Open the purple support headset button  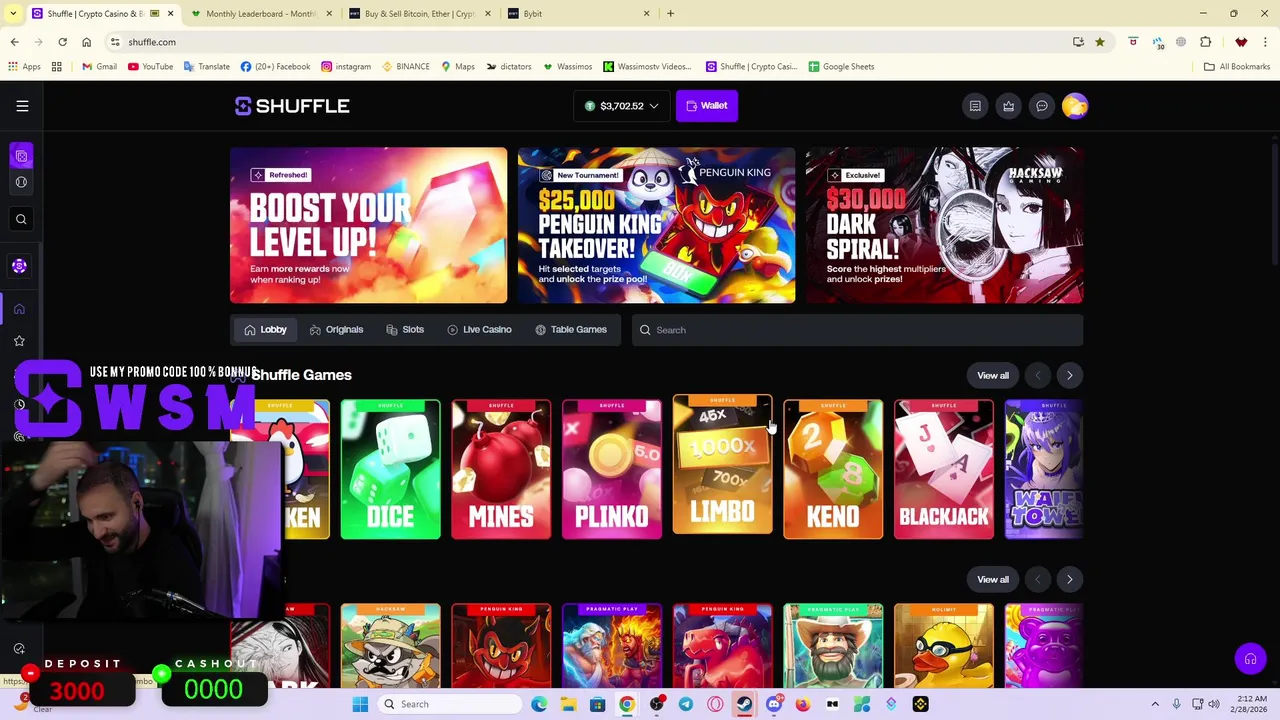[1250, 659]
